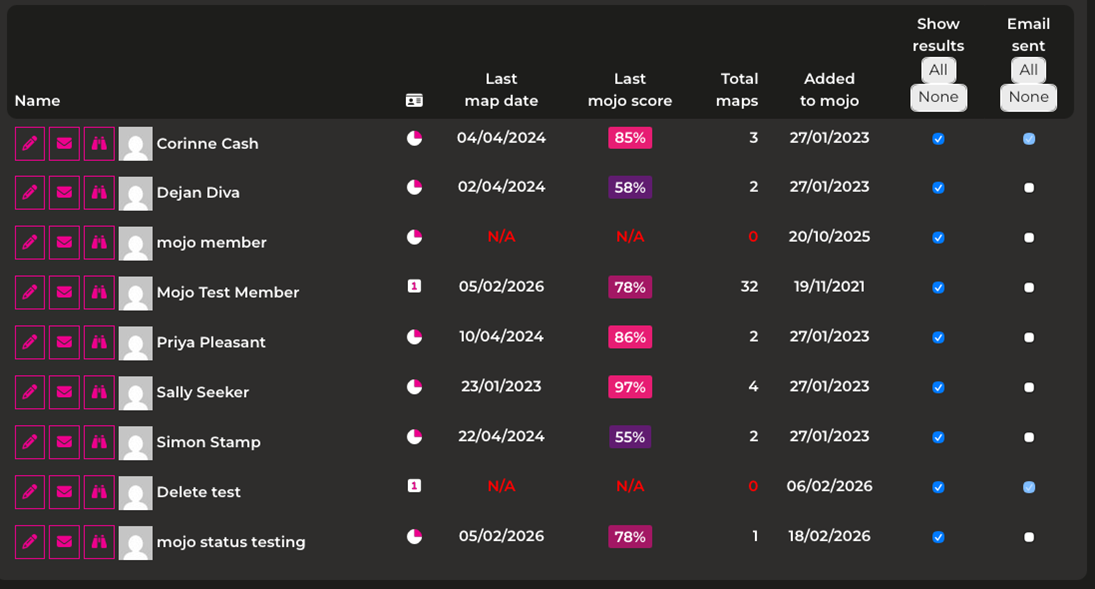Click Corinne Cash's 85% score badge
The height and width of the screenshot is (589, 1095).
click(630, 138)
